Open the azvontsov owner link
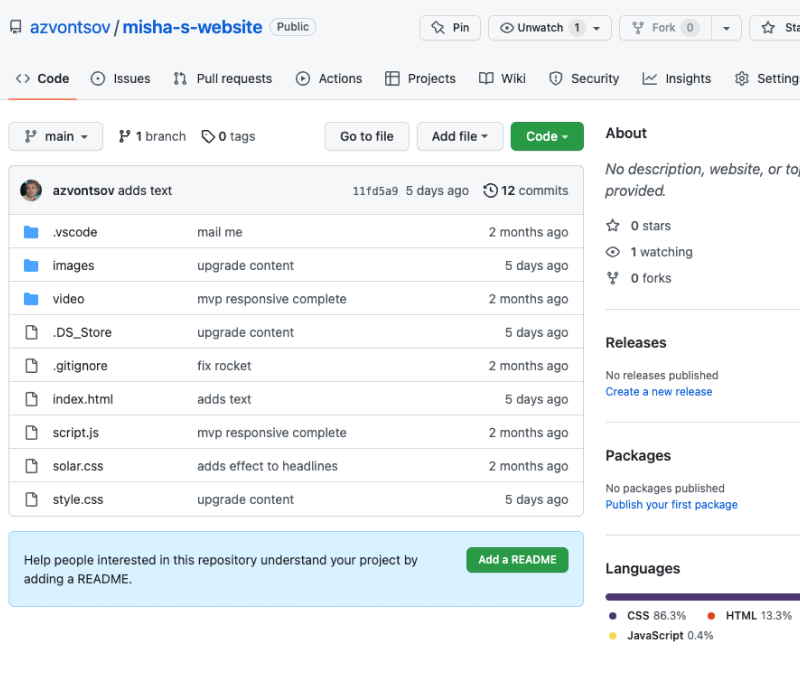The width and height of the screenshot is (800, 683). [x=70, y=27]
